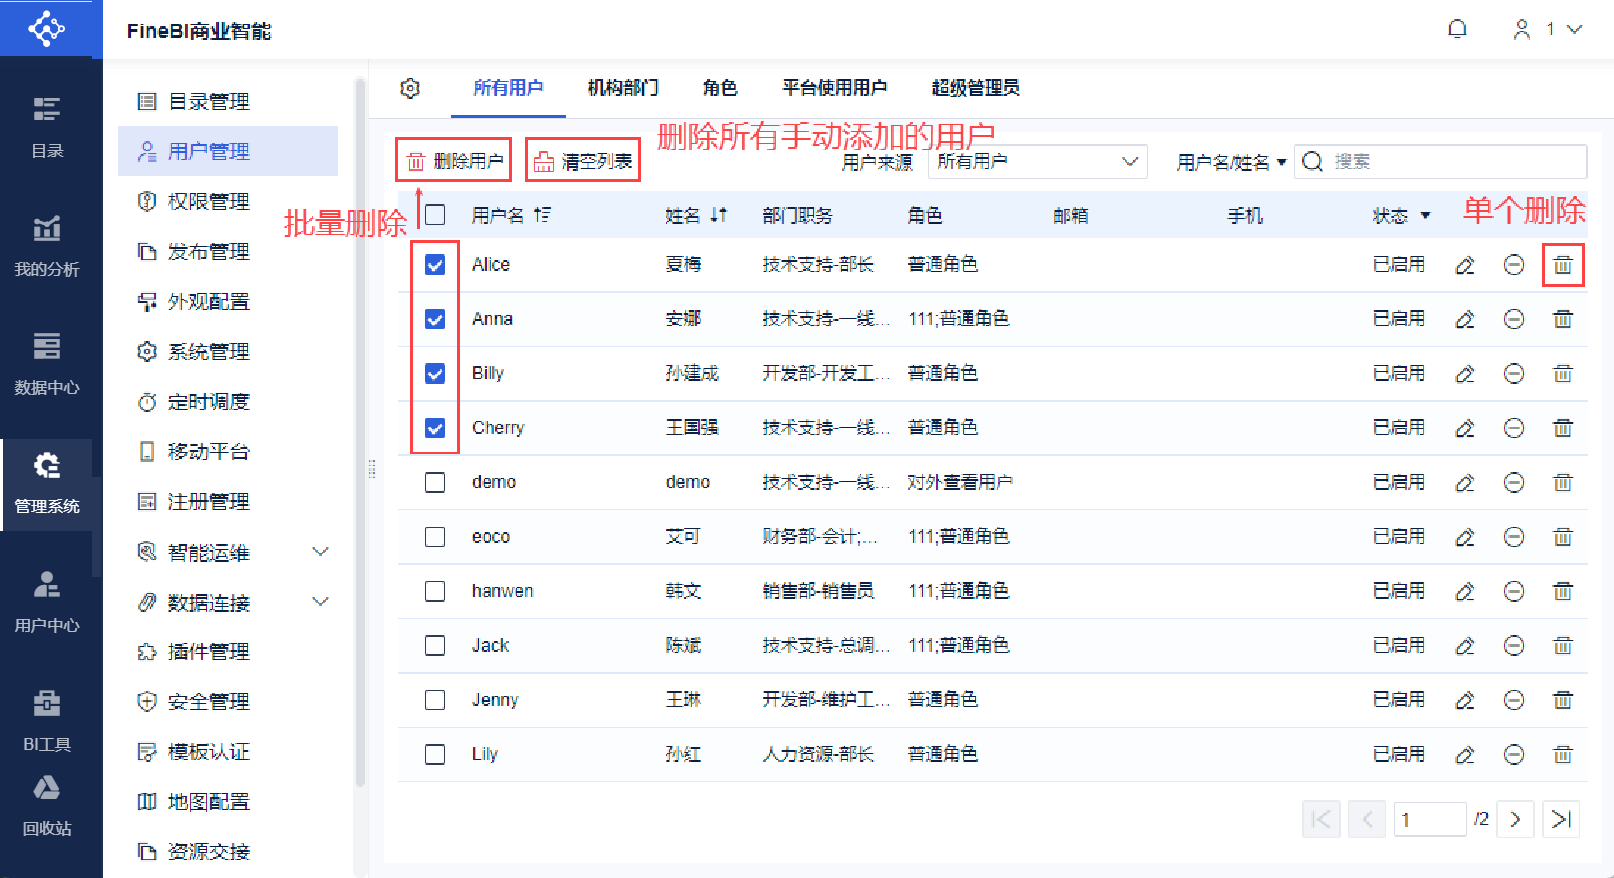Disable user Alice with the minus-circle icon
Screen dimensions: 1614x878
(1514, 265)
